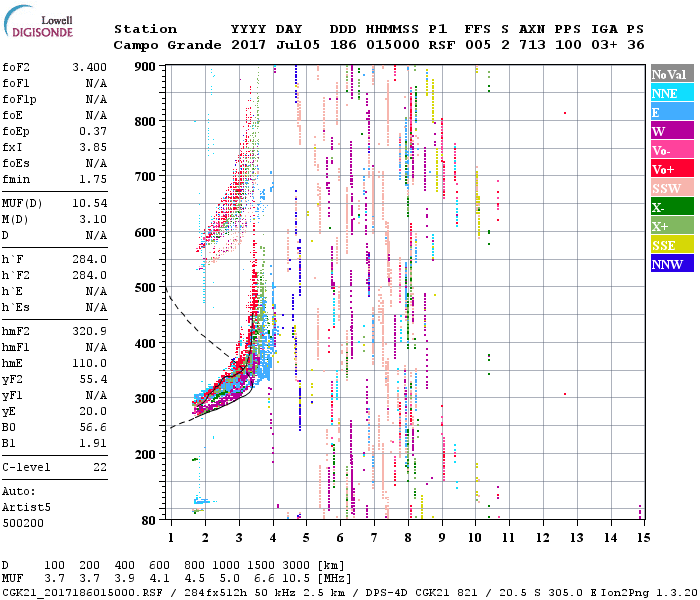The image size is (700, 600).
Task: Click the date Jul05 in header
Action: click(298, 45)
